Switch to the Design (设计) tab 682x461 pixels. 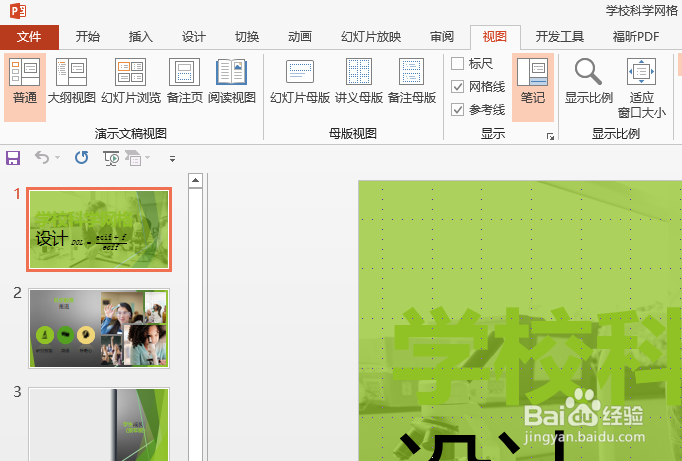click(x=194, y=37)
